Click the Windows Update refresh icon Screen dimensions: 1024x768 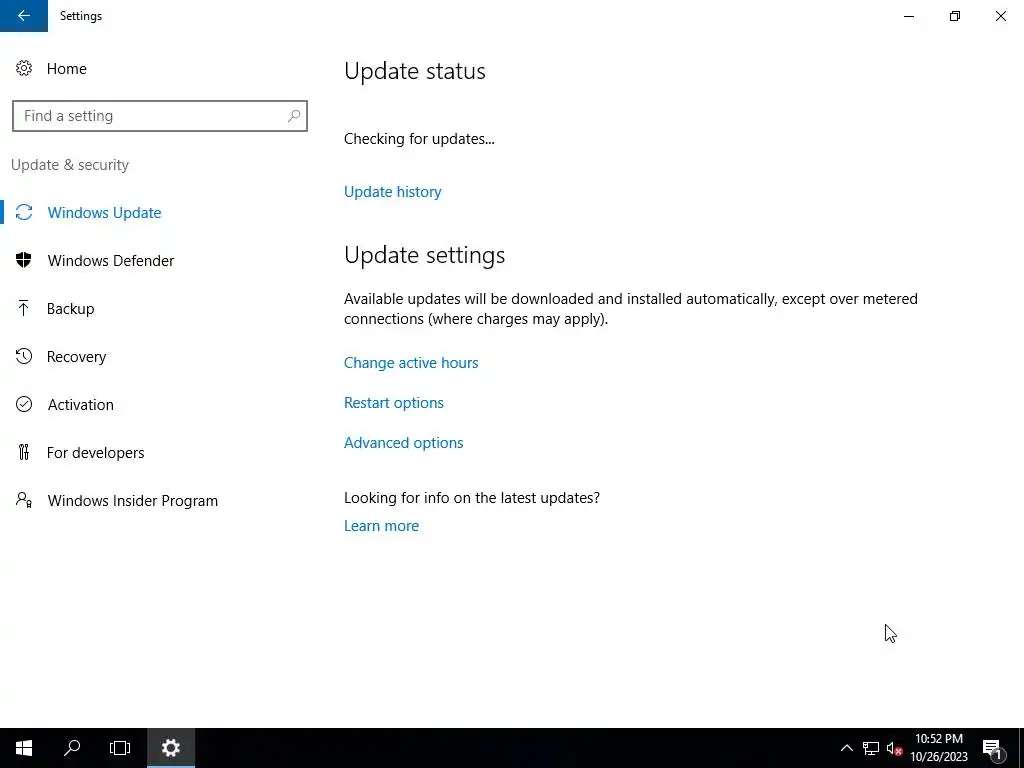[x=24, y=212]
